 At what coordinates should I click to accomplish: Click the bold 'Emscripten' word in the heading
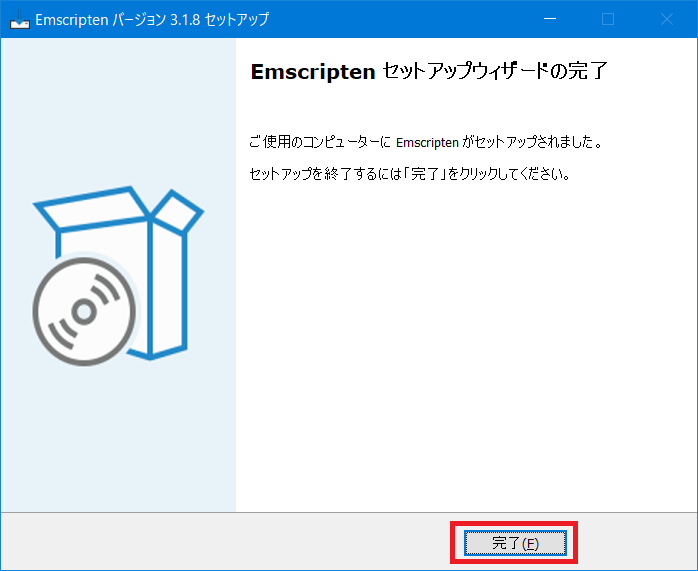[x=313, y=72]
